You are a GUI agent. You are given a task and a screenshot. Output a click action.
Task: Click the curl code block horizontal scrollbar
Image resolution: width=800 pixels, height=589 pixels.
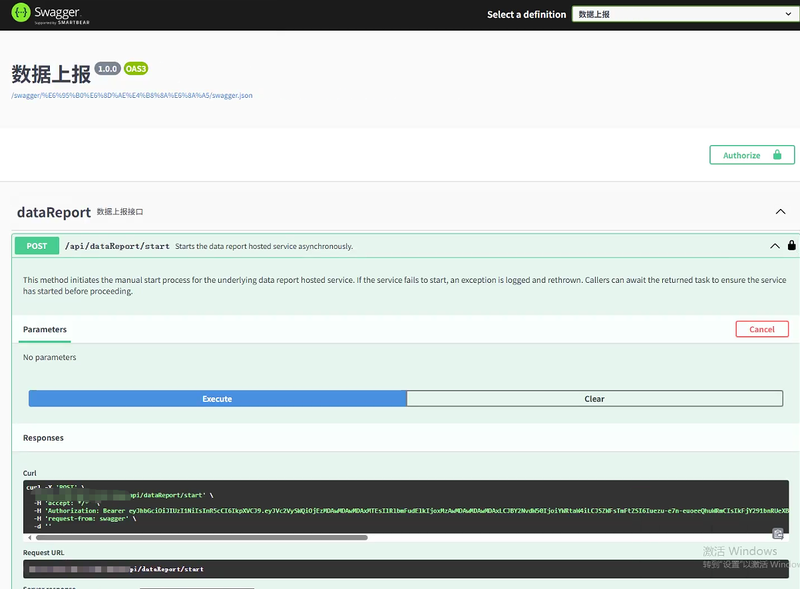pos(200,538)
